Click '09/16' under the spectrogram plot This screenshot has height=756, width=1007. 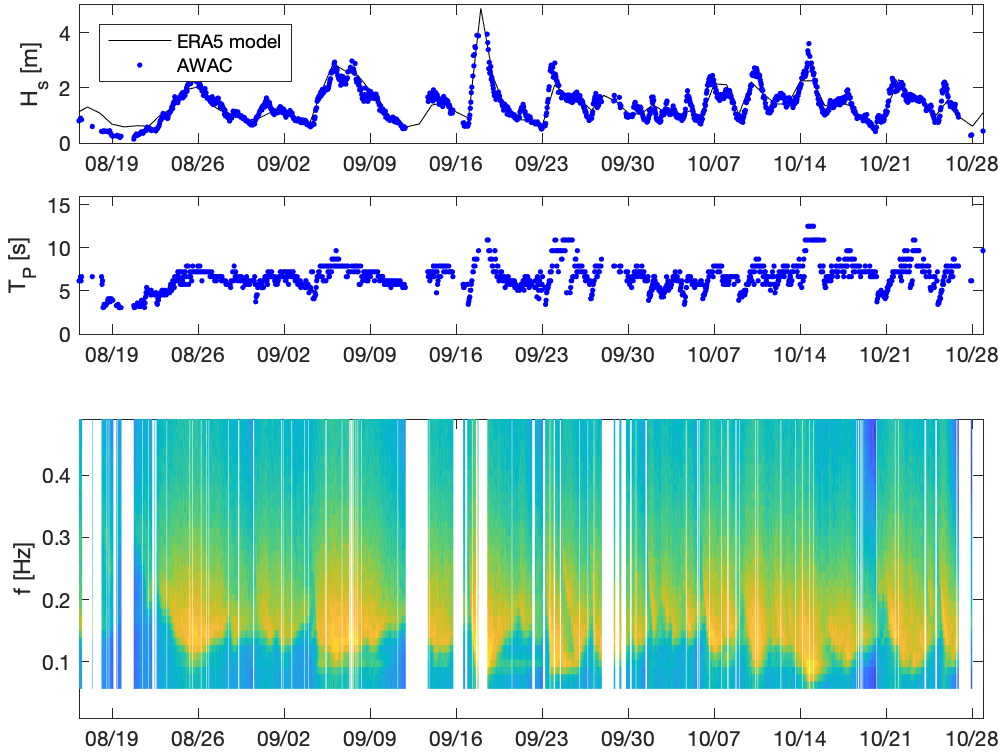point(456,738)
